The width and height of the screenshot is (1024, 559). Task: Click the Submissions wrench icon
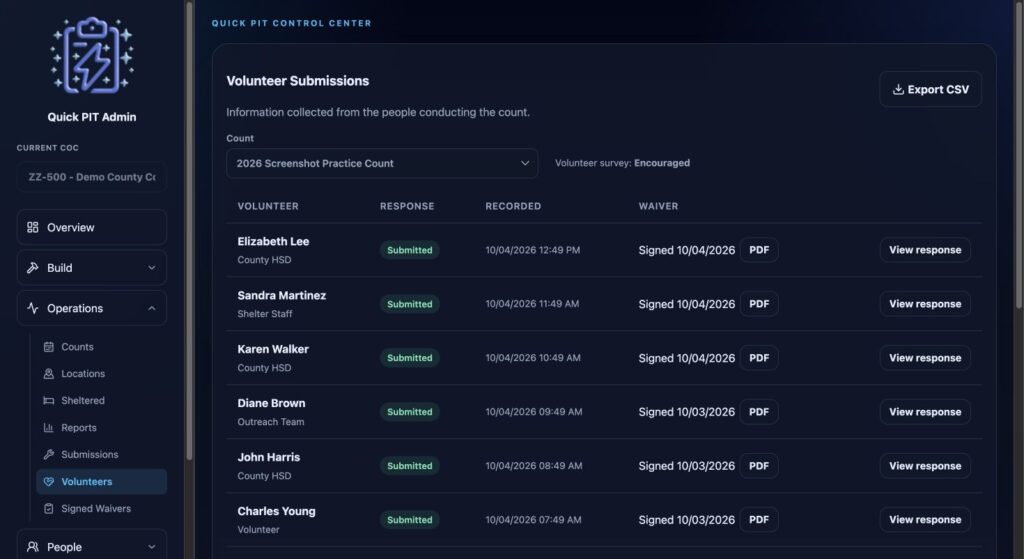(48, 455)
